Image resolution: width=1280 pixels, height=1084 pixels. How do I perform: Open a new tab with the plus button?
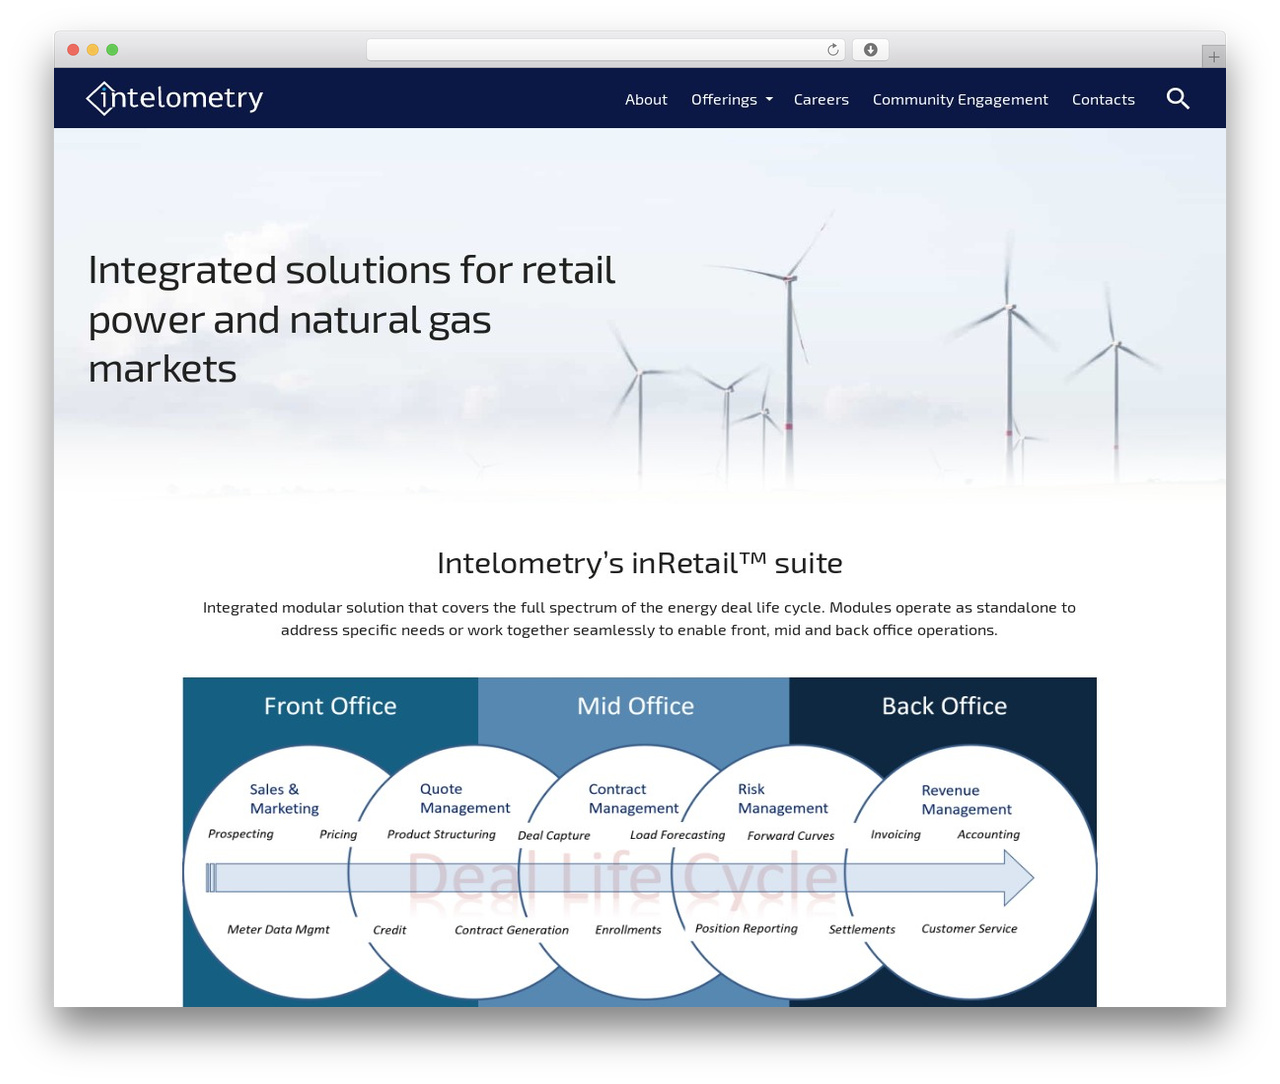1213,57
